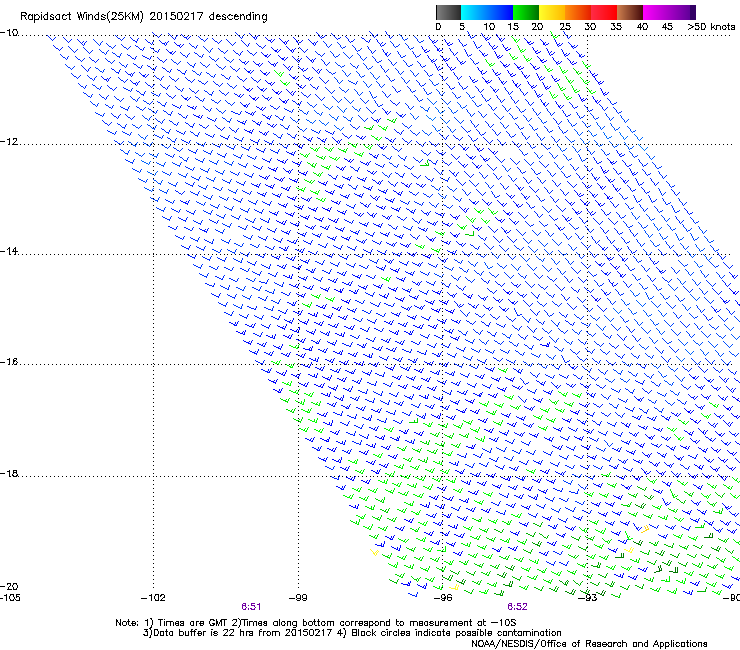Click the ">50 knots" legend label
The image size is (740, 650).
[711, 27]
